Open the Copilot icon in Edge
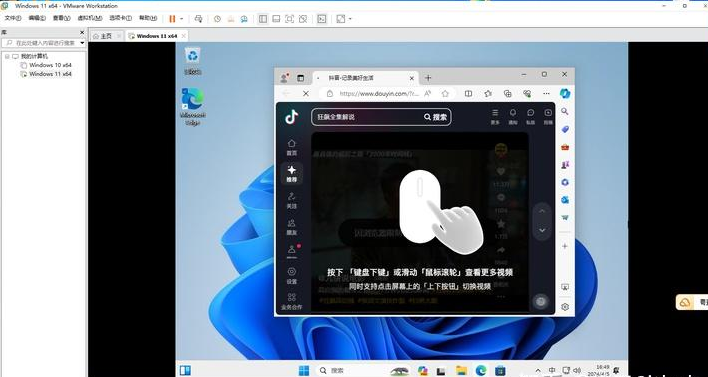708x377 pixels. [x=565, y=93]
